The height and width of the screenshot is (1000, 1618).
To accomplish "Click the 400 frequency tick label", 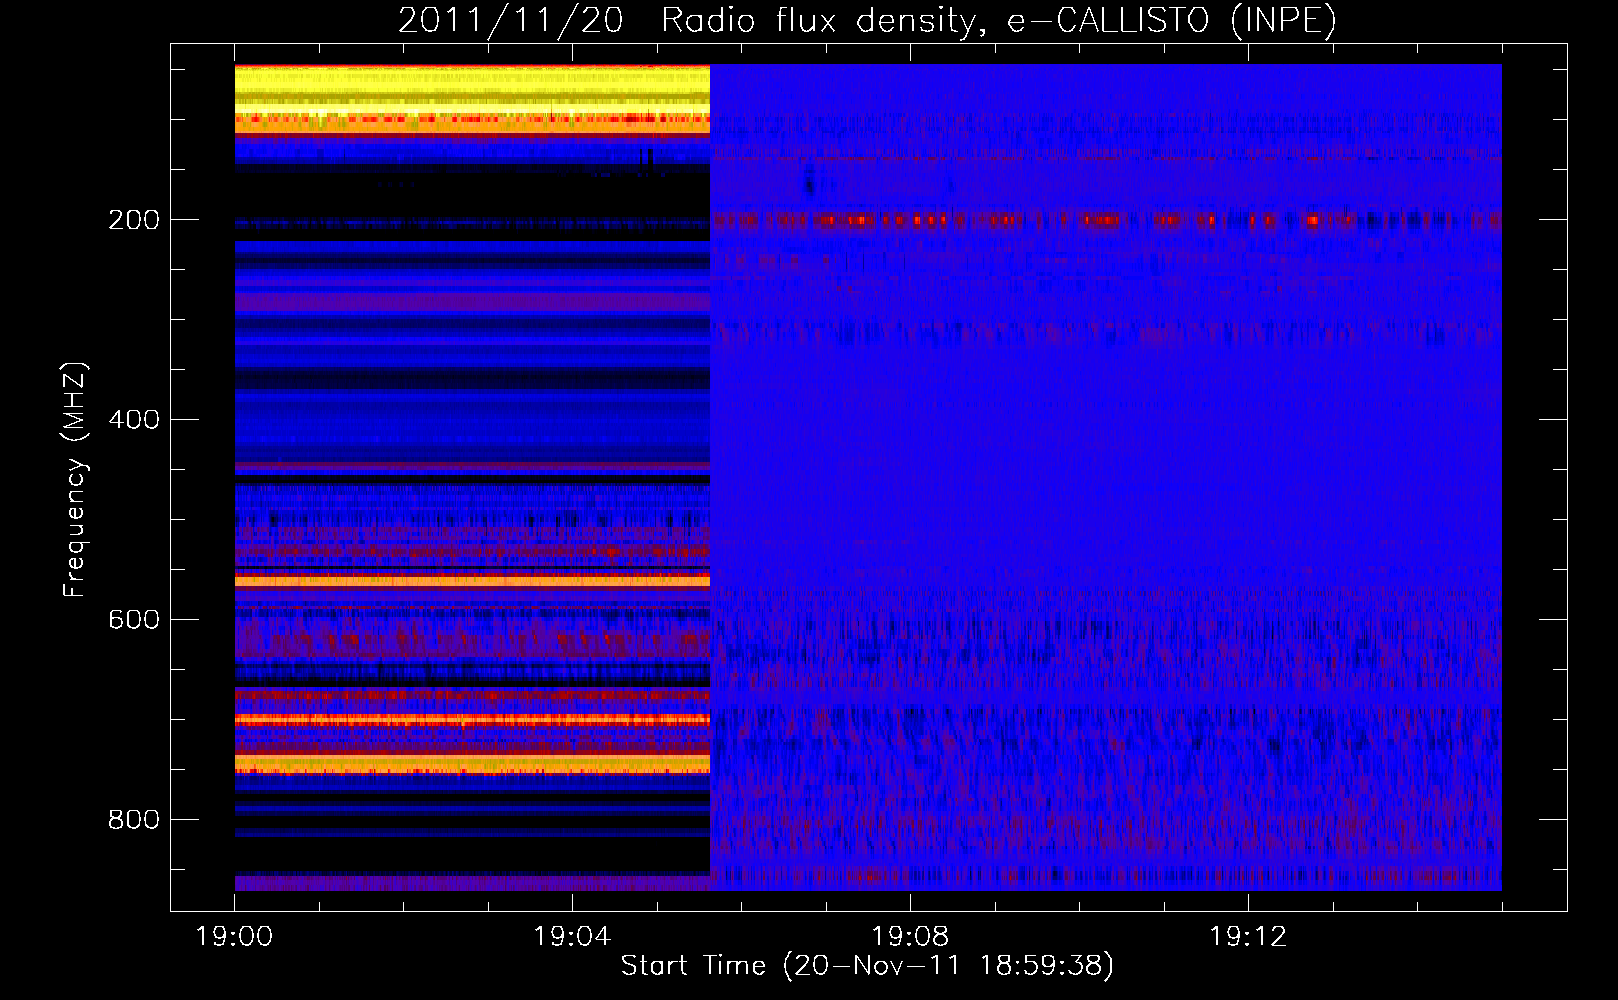I will click(134, 420).
